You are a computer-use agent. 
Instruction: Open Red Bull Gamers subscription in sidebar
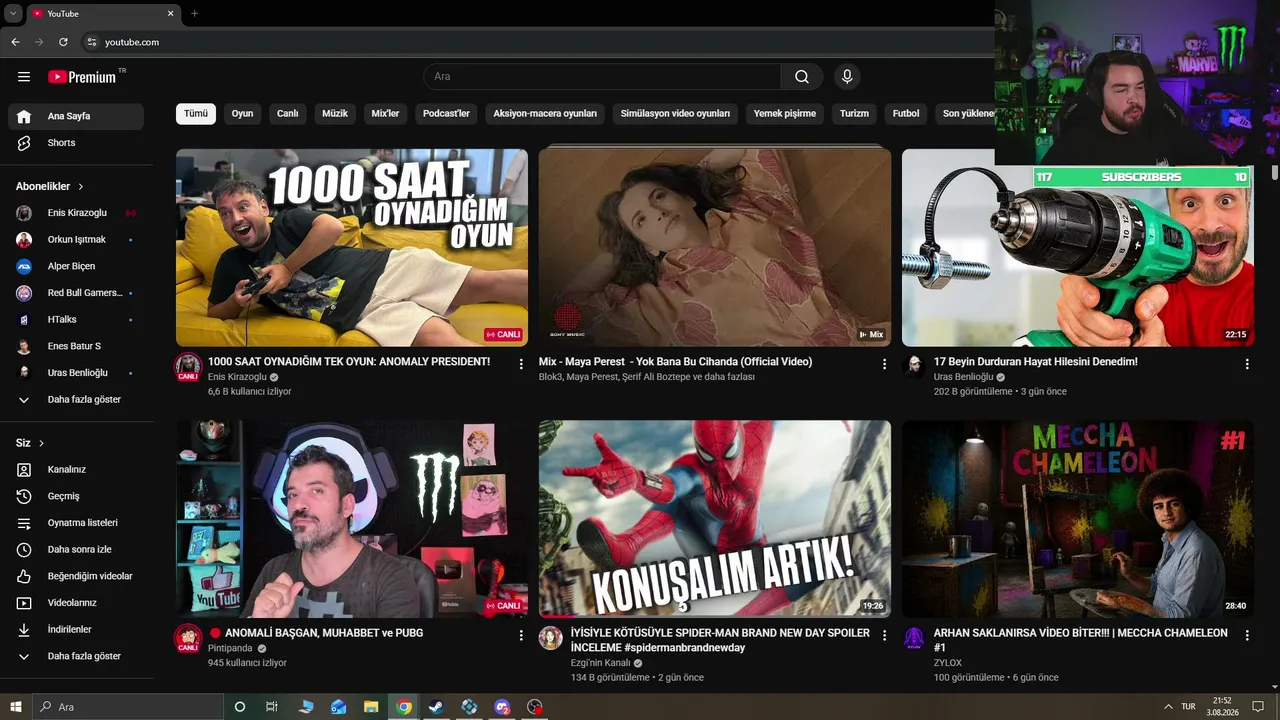76,293
